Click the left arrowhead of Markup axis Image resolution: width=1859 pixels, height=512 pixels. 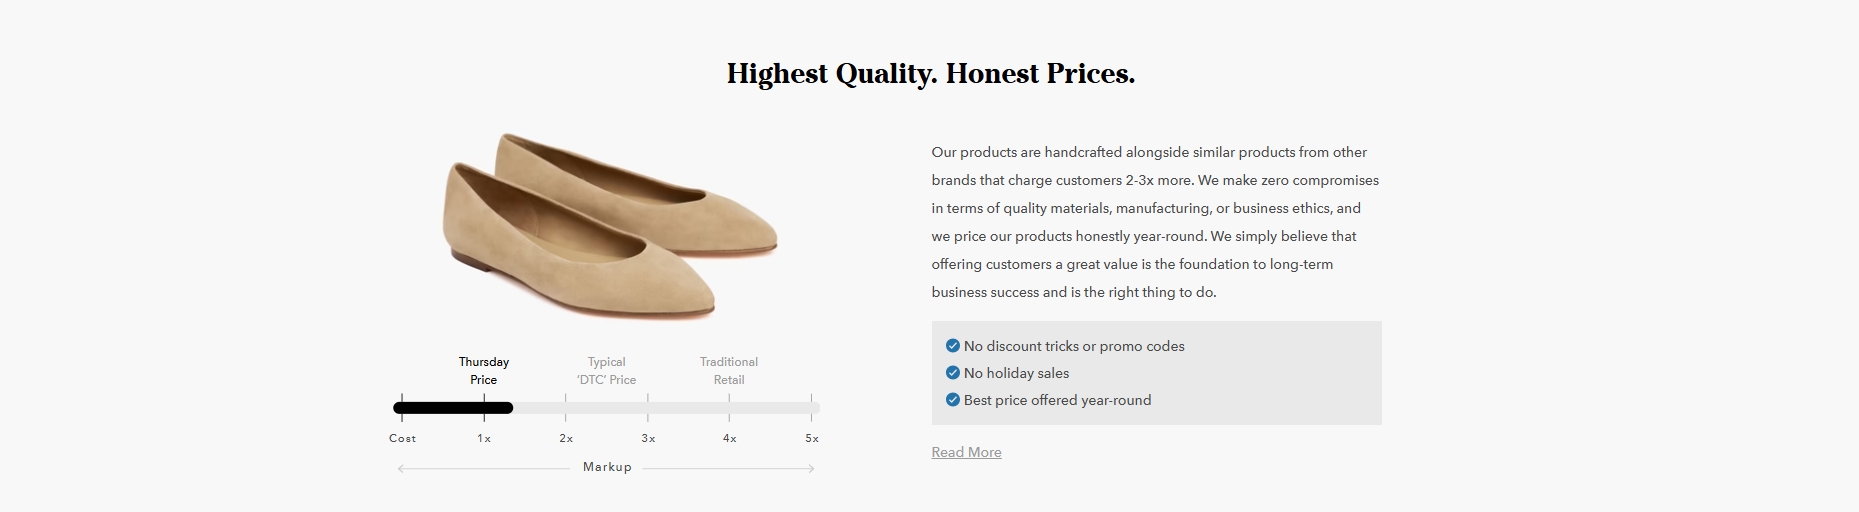coord(401,468)
